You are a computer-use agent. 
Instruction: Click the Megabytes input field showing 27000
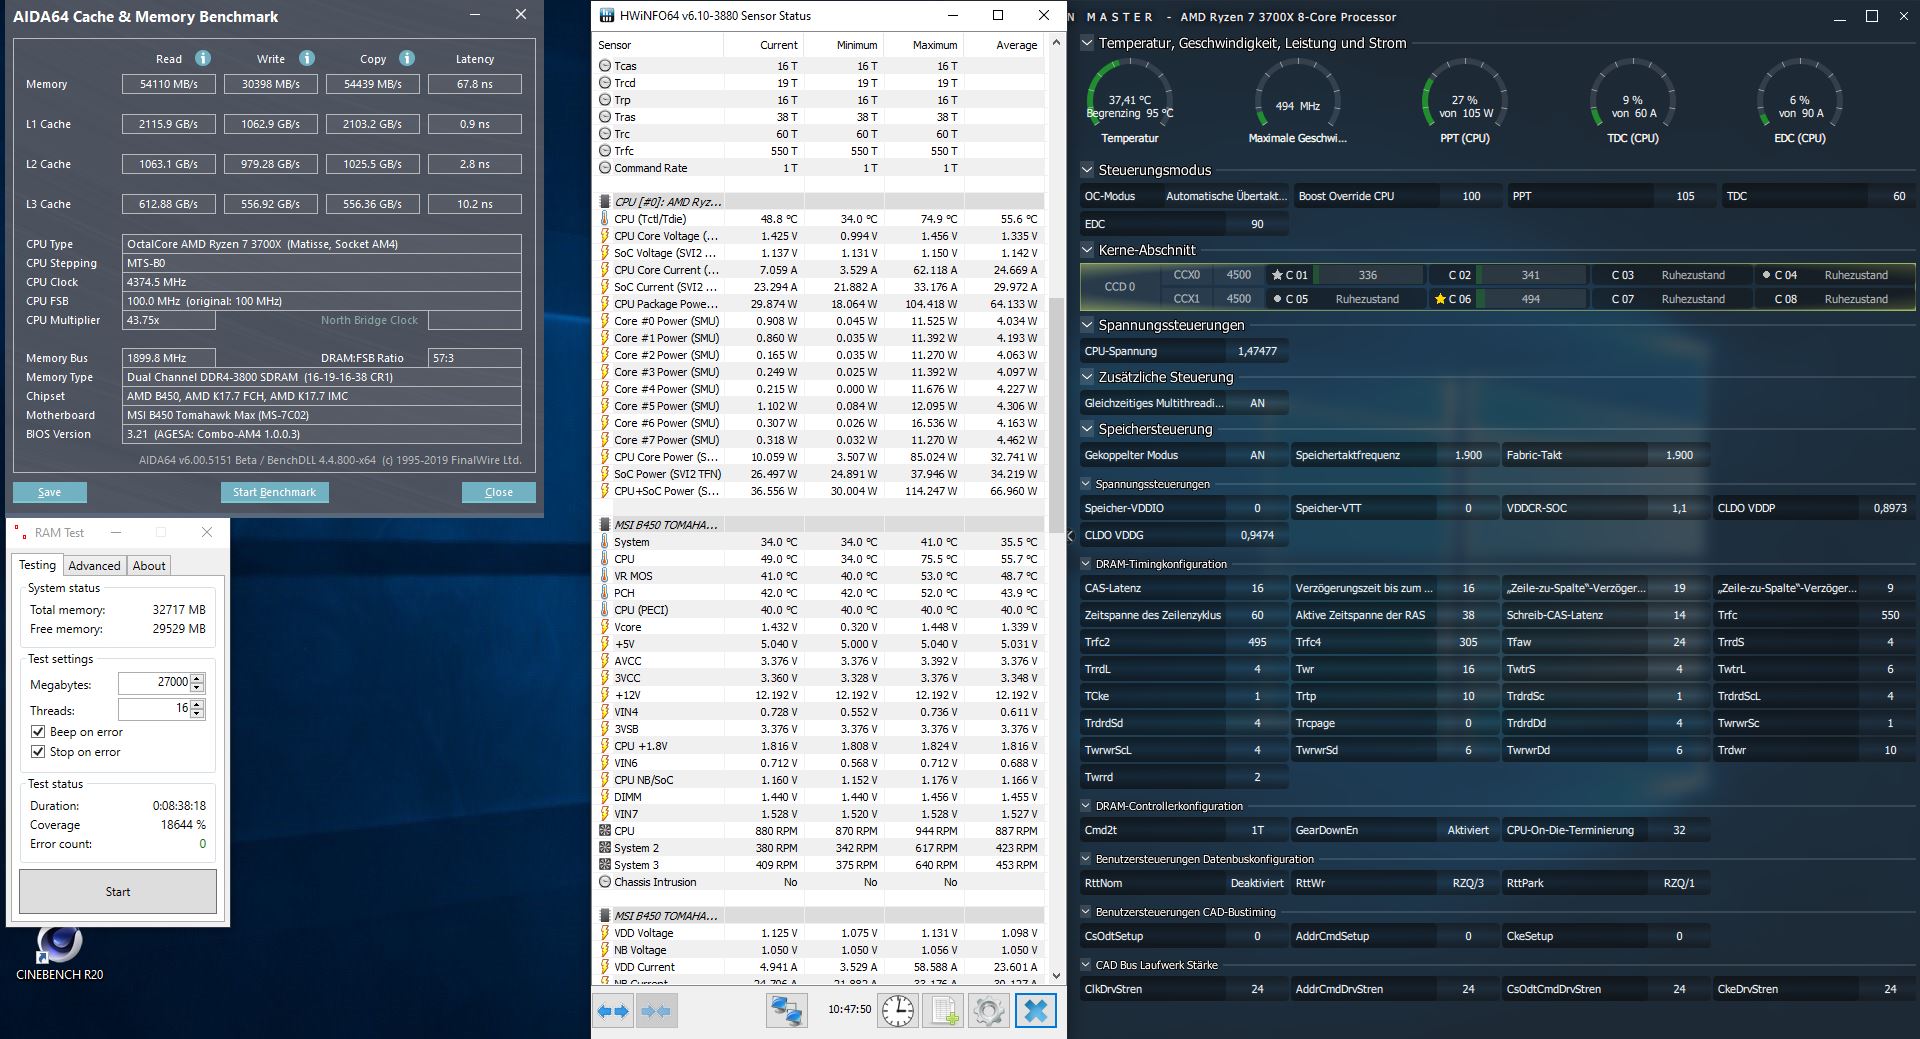coord(154,683)
